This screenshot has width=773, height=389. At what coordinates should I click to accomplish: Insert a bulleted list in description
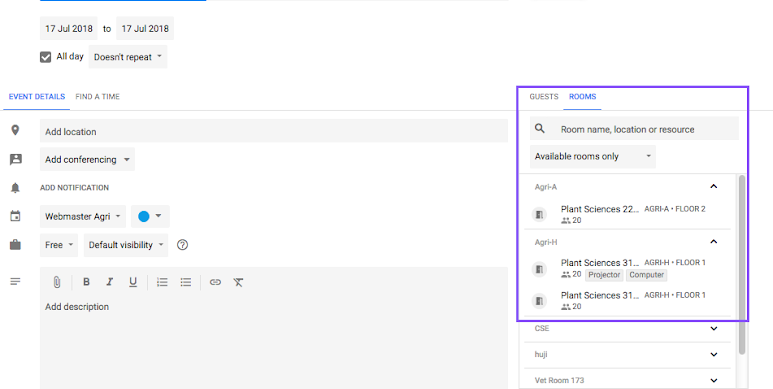(185, 282)
